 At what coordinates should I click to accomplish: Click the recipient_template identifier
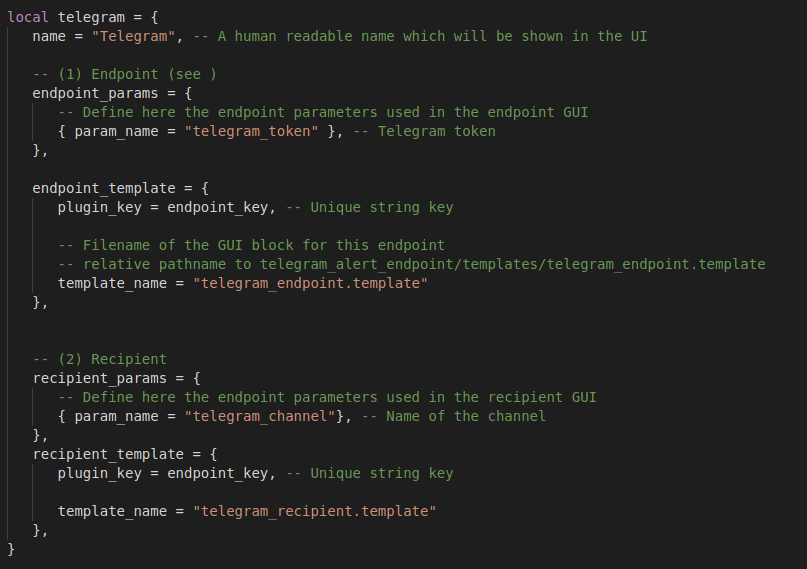(x=108, y=454)
